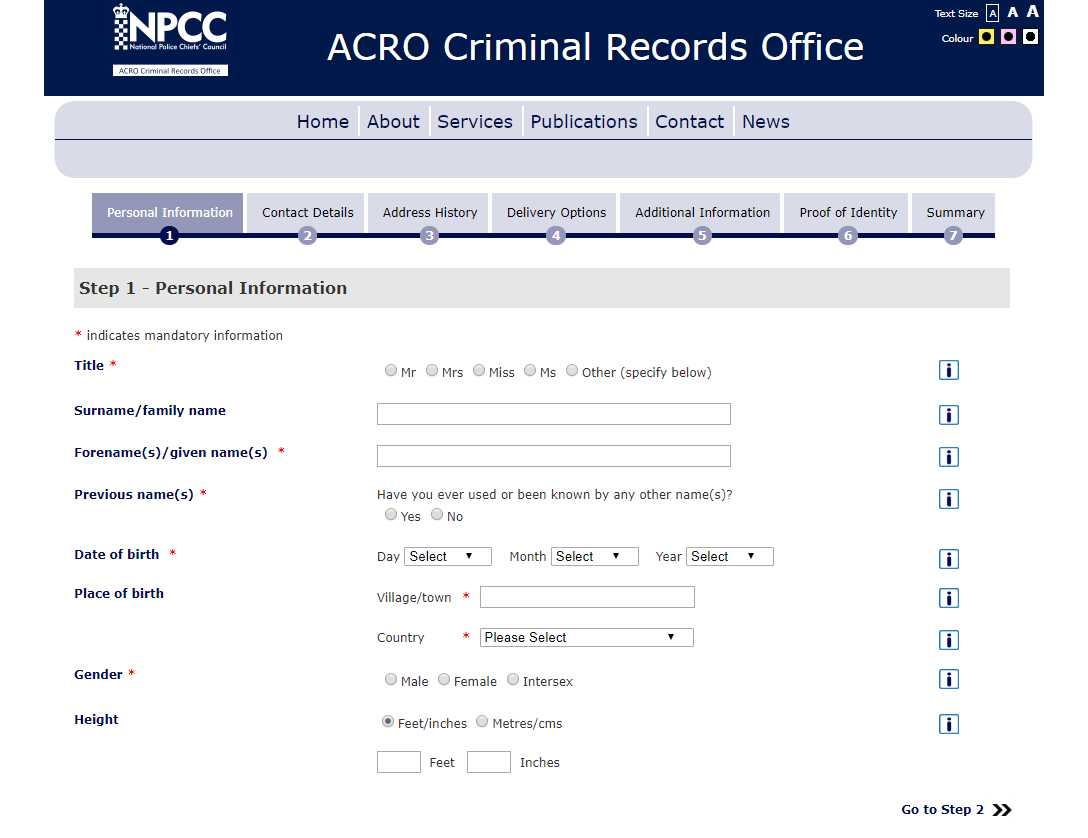This screenshot has width=1088, height=838.
Task: Click the info icon next to Surname/family name
Action: click(948, 414)
